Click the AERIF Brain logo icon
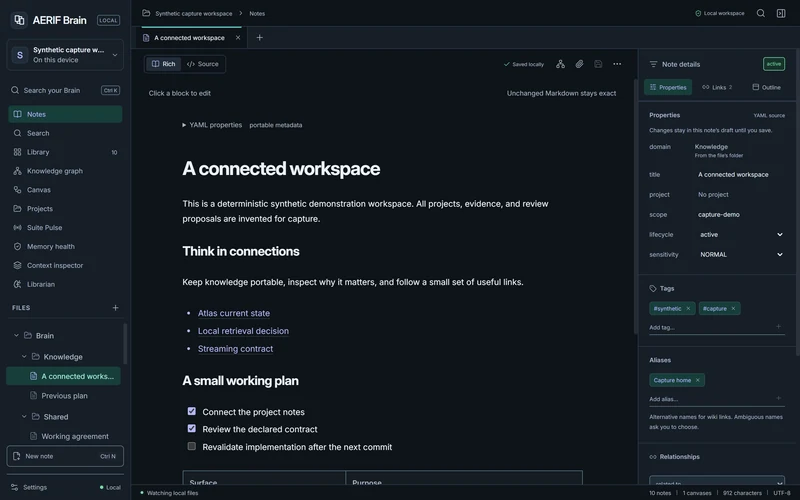The width and height of the screenshot is (800, 500). coord(19,20)
